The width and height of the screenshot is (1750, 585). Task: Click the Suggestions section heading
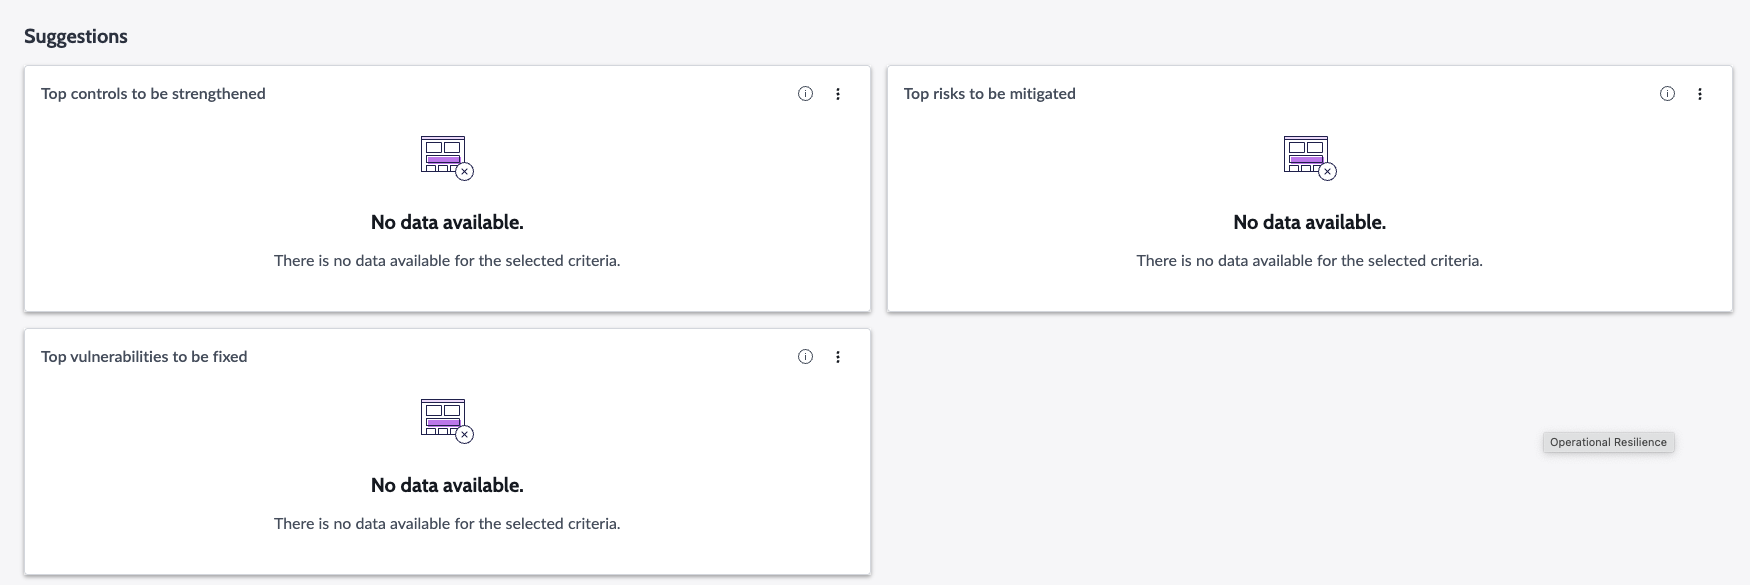76,36
